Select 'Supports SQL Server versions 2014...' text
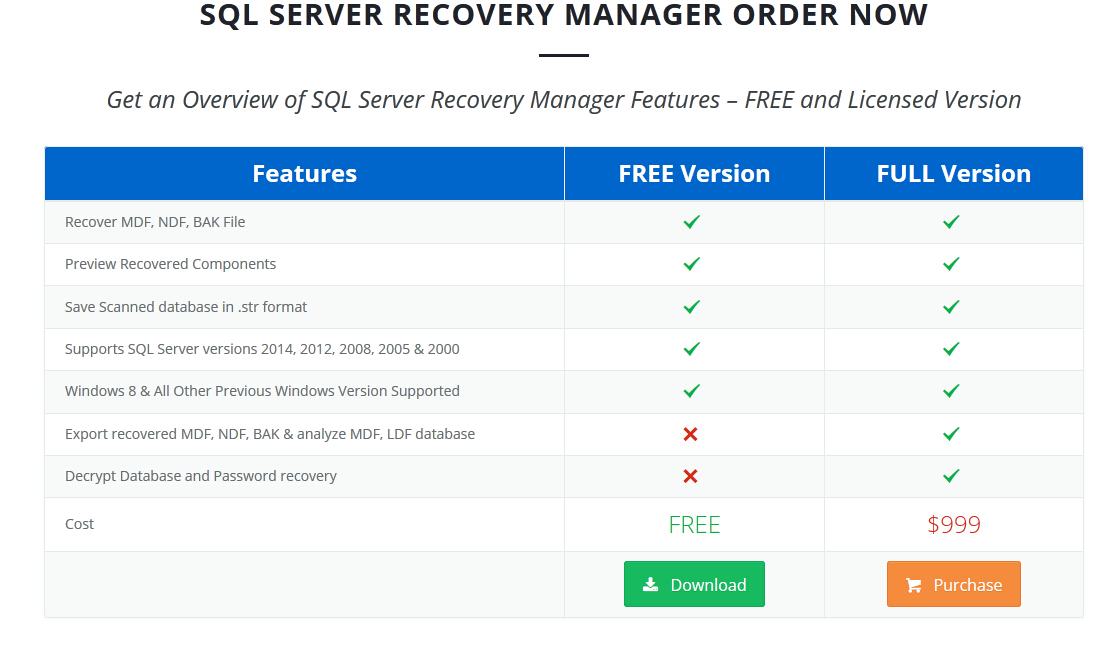The height and width of the screenshot is (647, 1102). 261,349
